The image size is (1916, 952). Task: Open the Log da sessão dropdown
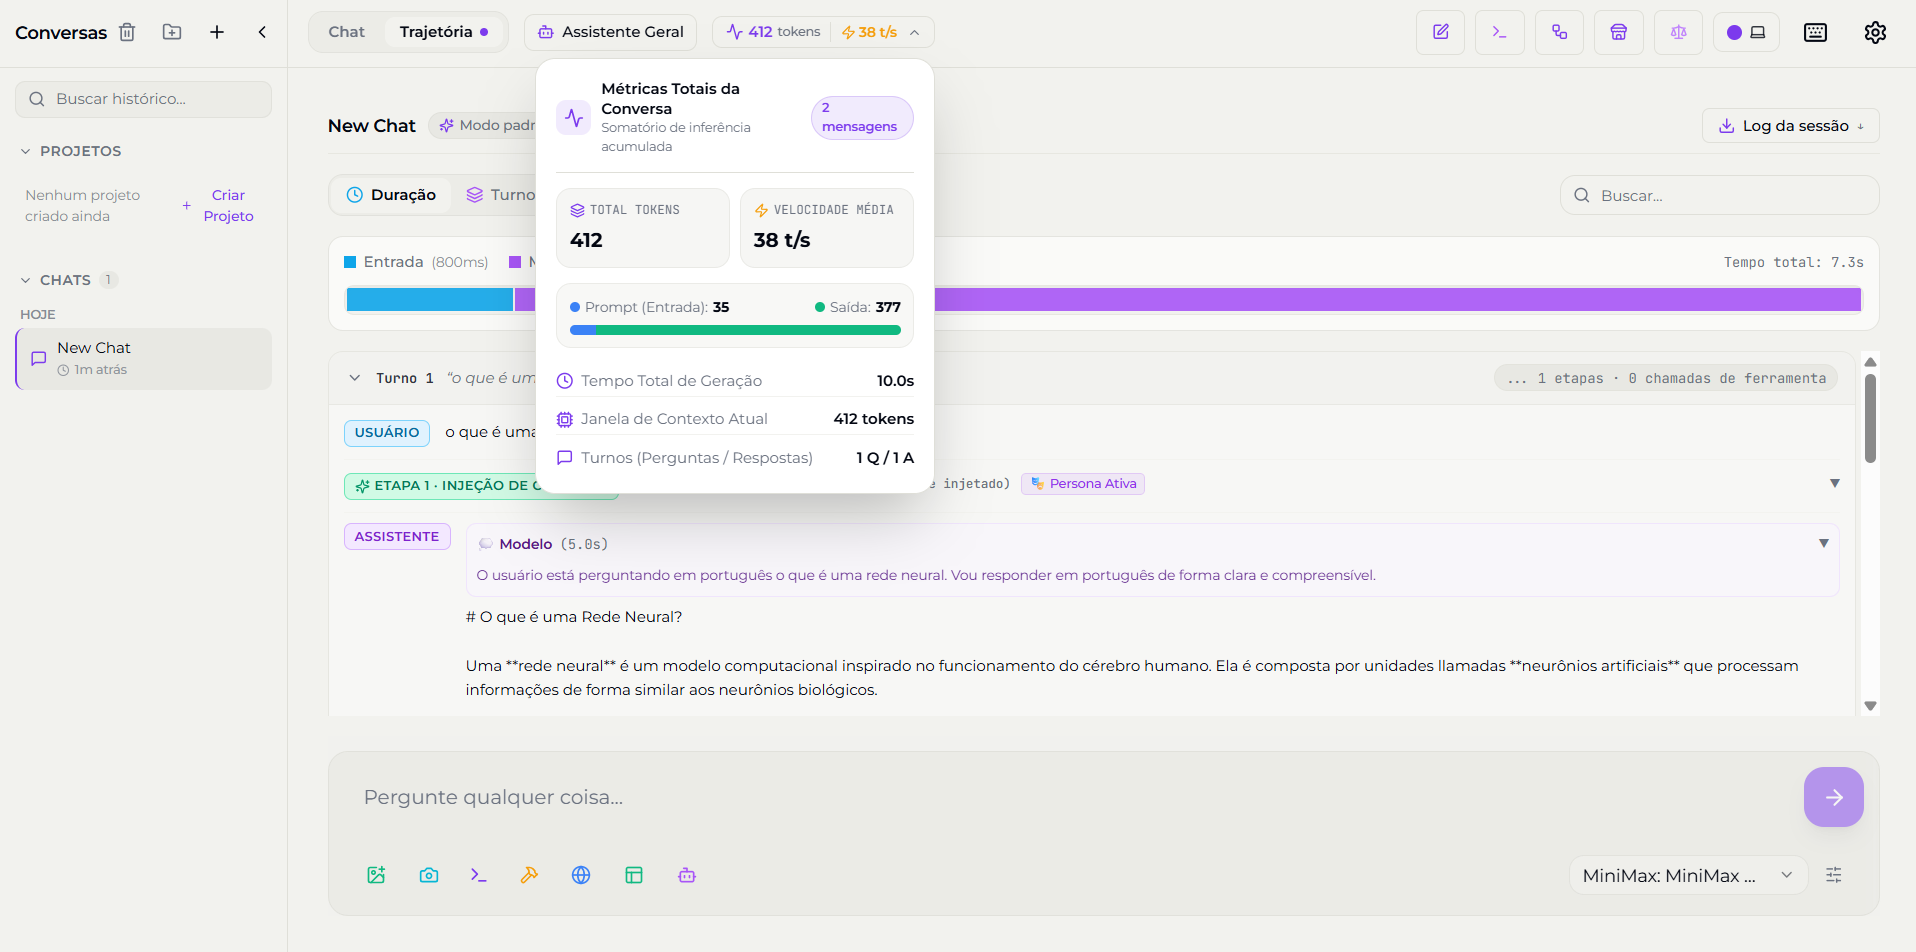coord(1791,126)
